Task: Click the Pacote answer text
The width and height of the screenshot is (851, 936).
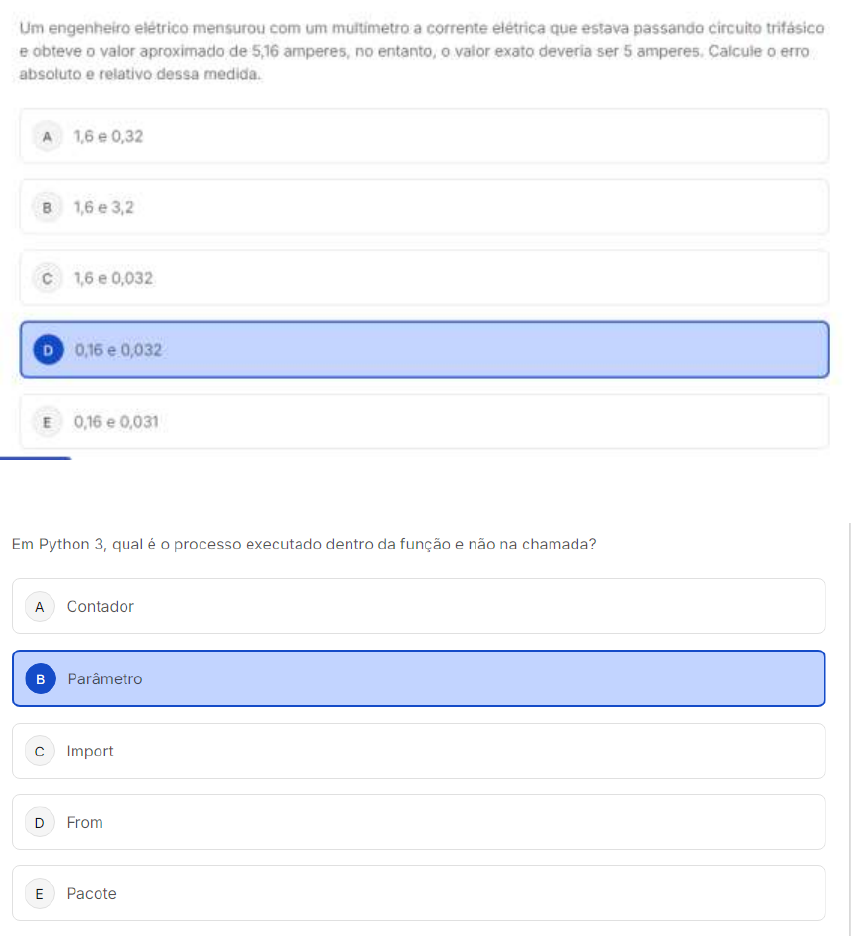Action: [x=91, y=894]
